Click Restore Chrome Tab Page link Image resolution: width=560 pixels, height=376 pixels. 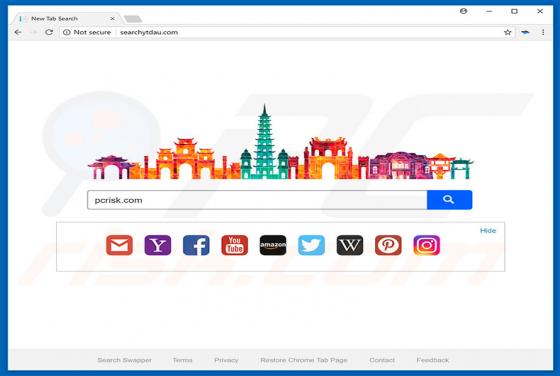tap(304, 360)
